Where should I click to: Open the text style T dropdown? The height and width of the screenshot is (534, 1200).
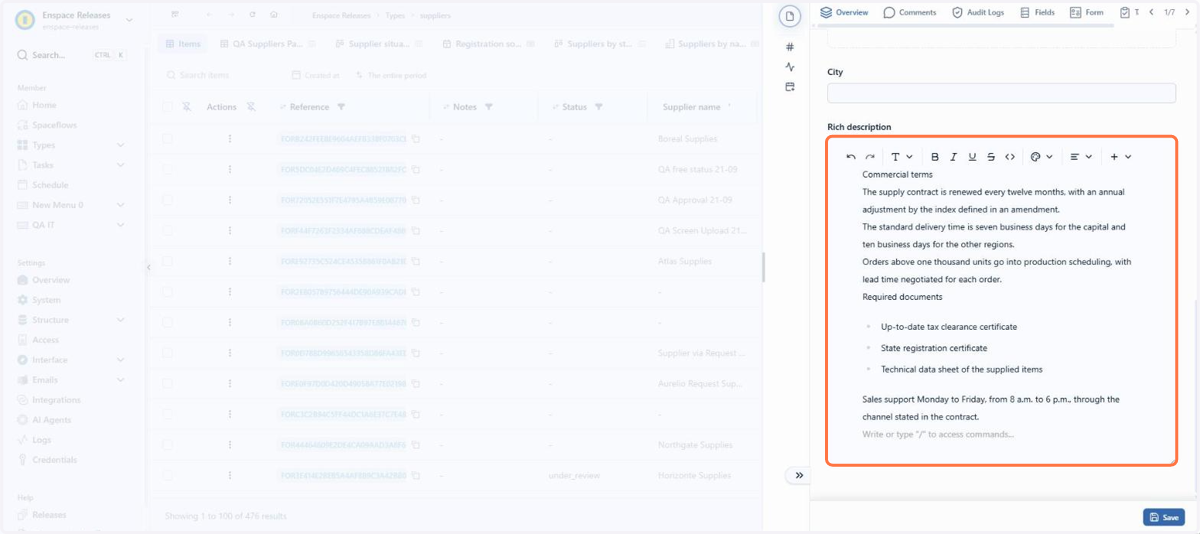901,157
